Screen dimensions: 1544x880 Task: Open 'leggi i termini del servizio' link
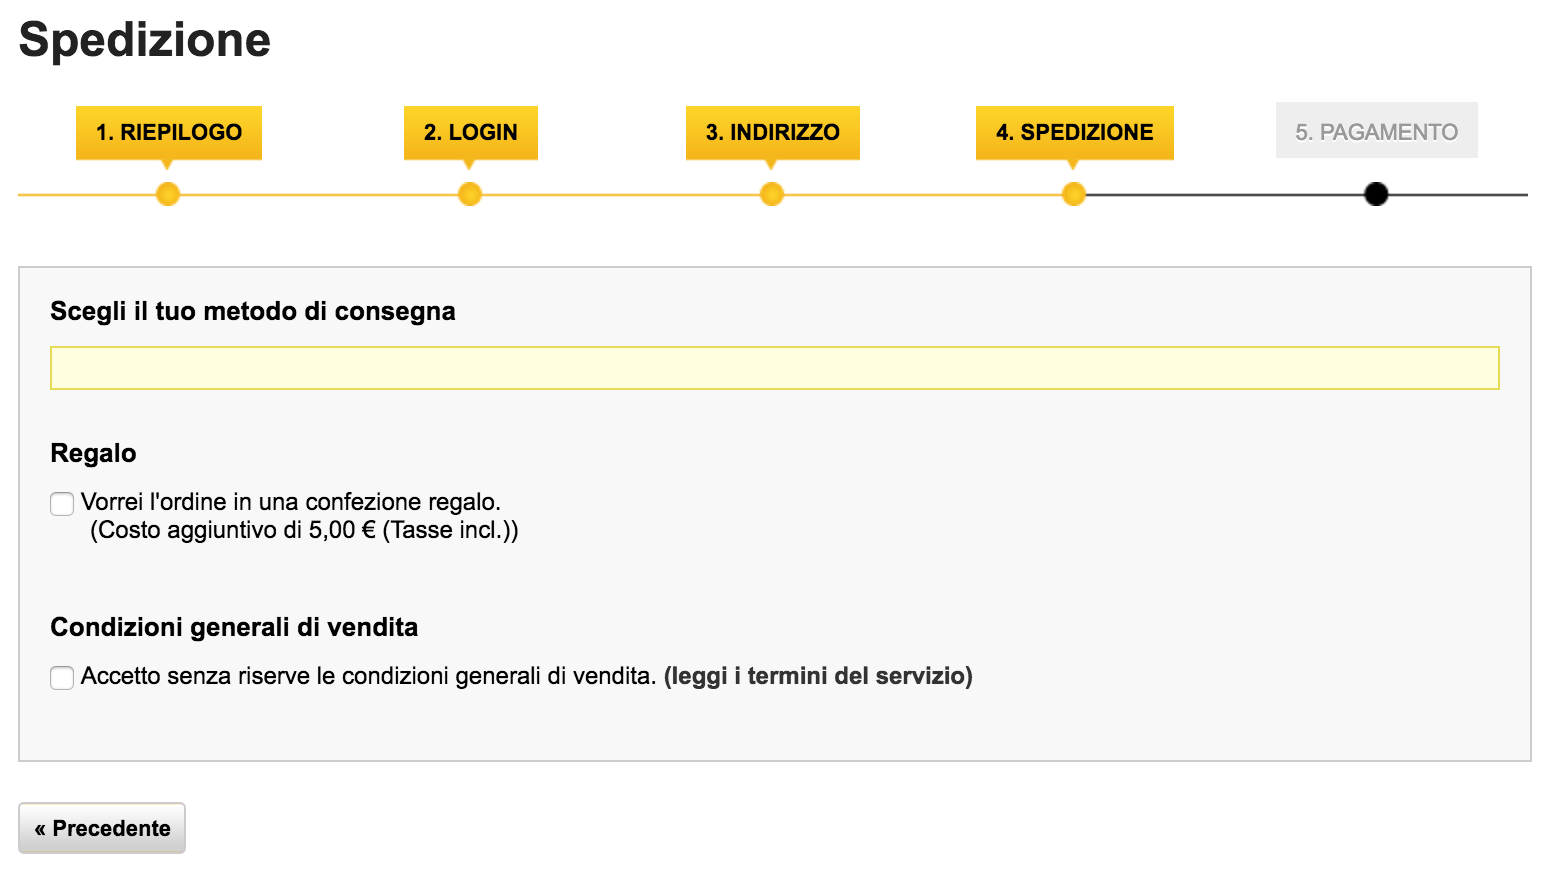818,676
